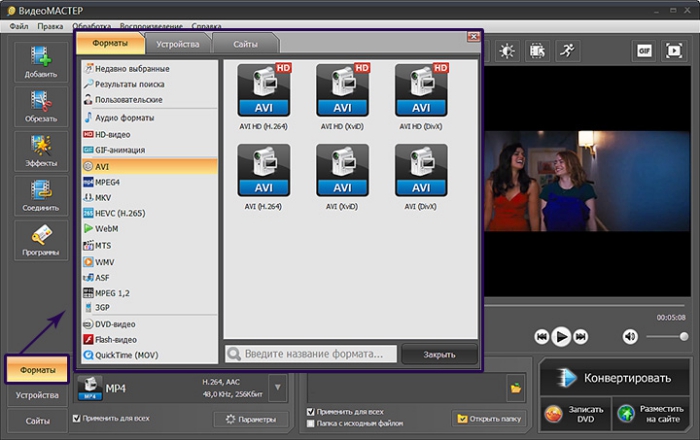The height and width of the screenshot is (440, 700).
Task: Click the video progress bar
Action: 585,306
